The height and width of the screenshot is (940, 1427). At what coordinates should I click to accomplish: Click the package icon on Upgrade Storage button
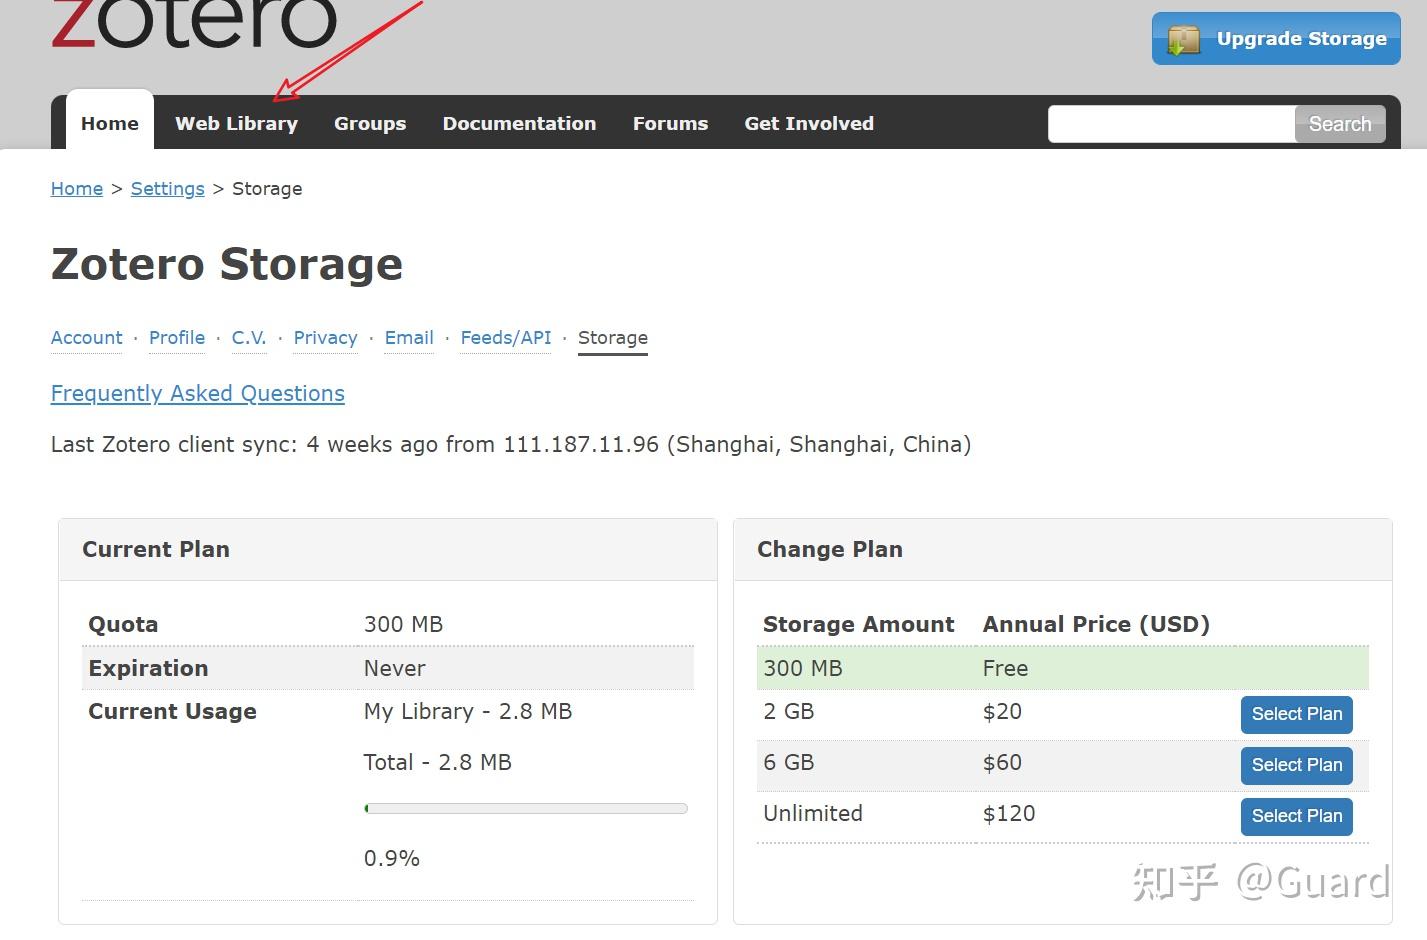[x=1185, y=40]
